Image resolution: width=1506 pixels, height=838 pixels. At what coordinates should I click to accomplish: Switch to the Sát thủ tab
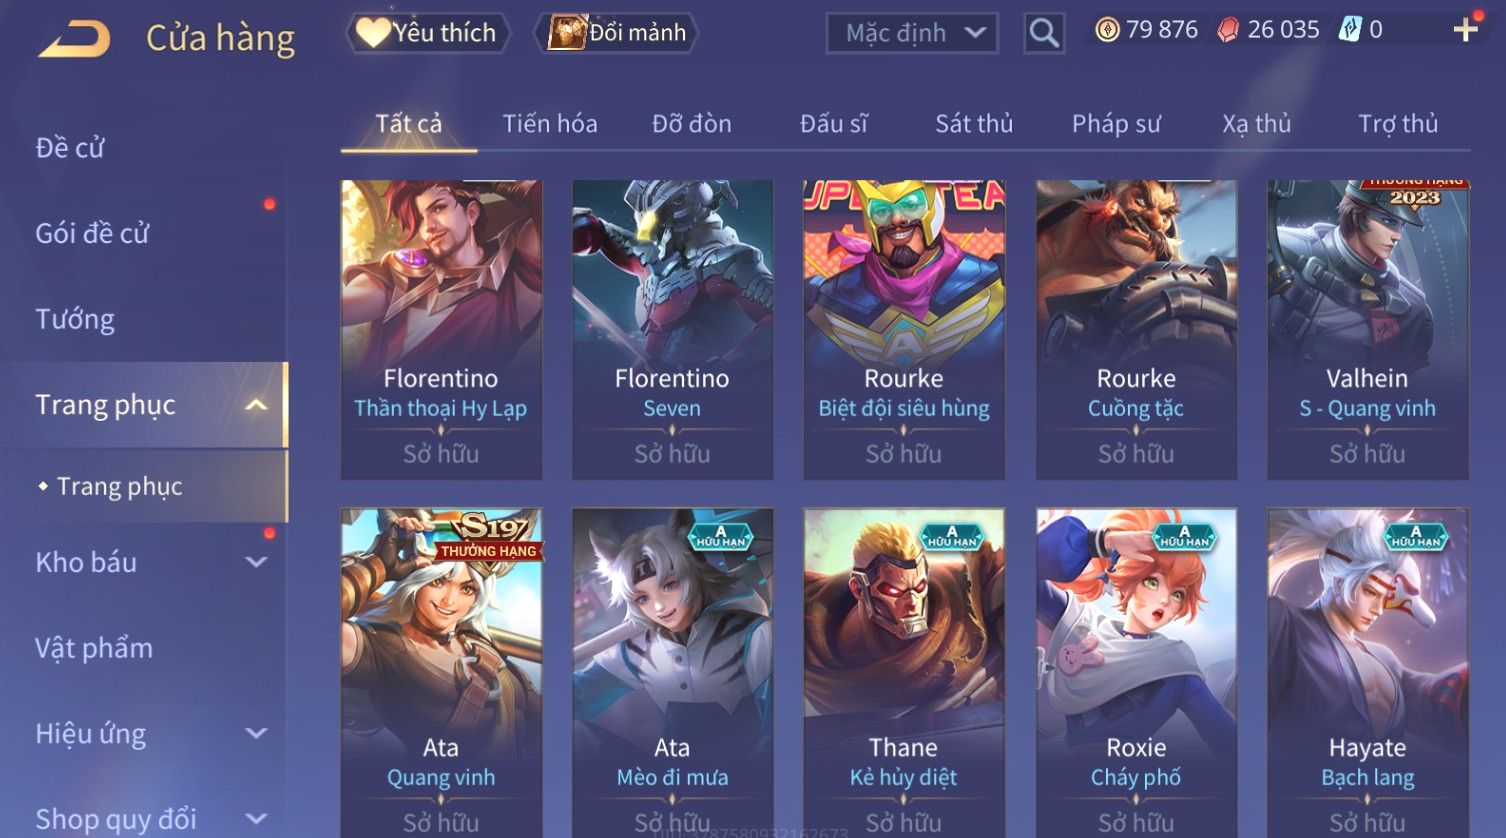[x=974, y=124]
